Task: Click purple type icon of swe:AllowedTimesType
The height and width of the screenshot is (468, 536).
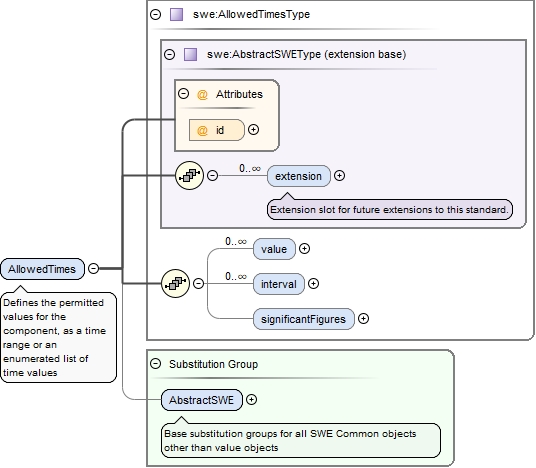Action: [176, 15]
